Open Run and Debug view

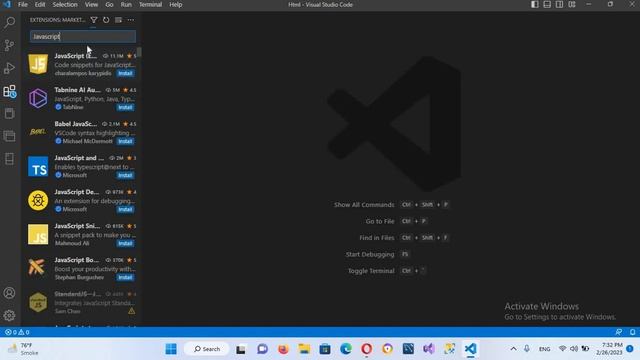pos(9,68)
